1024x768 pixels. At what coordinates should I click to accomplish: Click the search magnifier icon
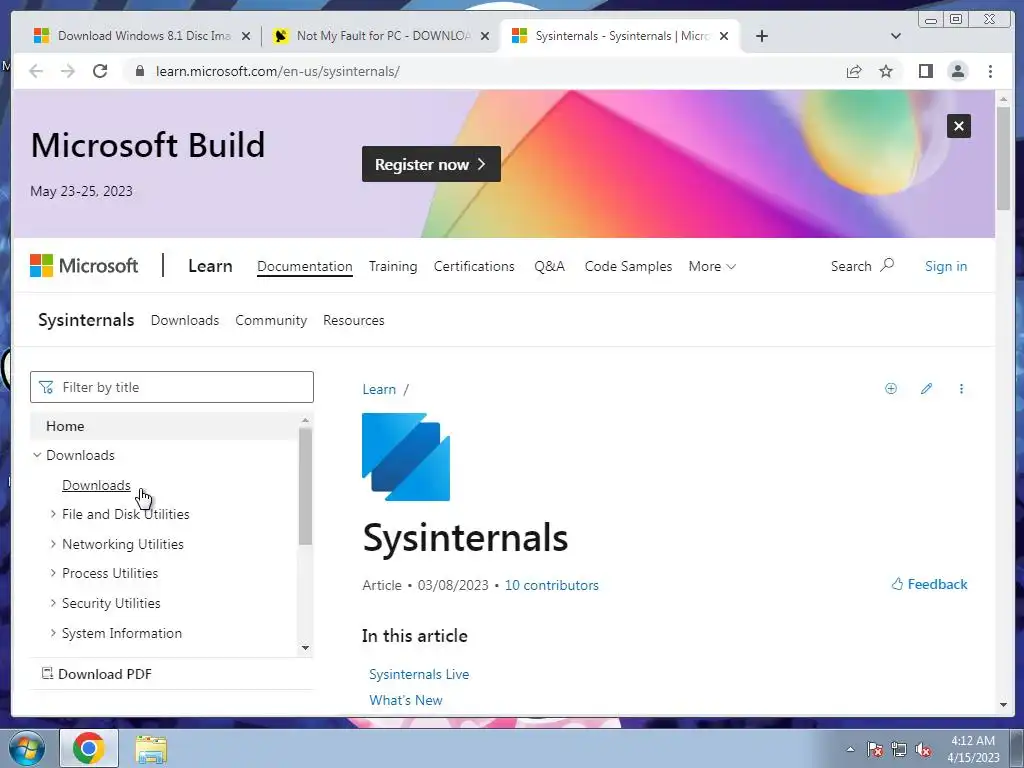887,265
